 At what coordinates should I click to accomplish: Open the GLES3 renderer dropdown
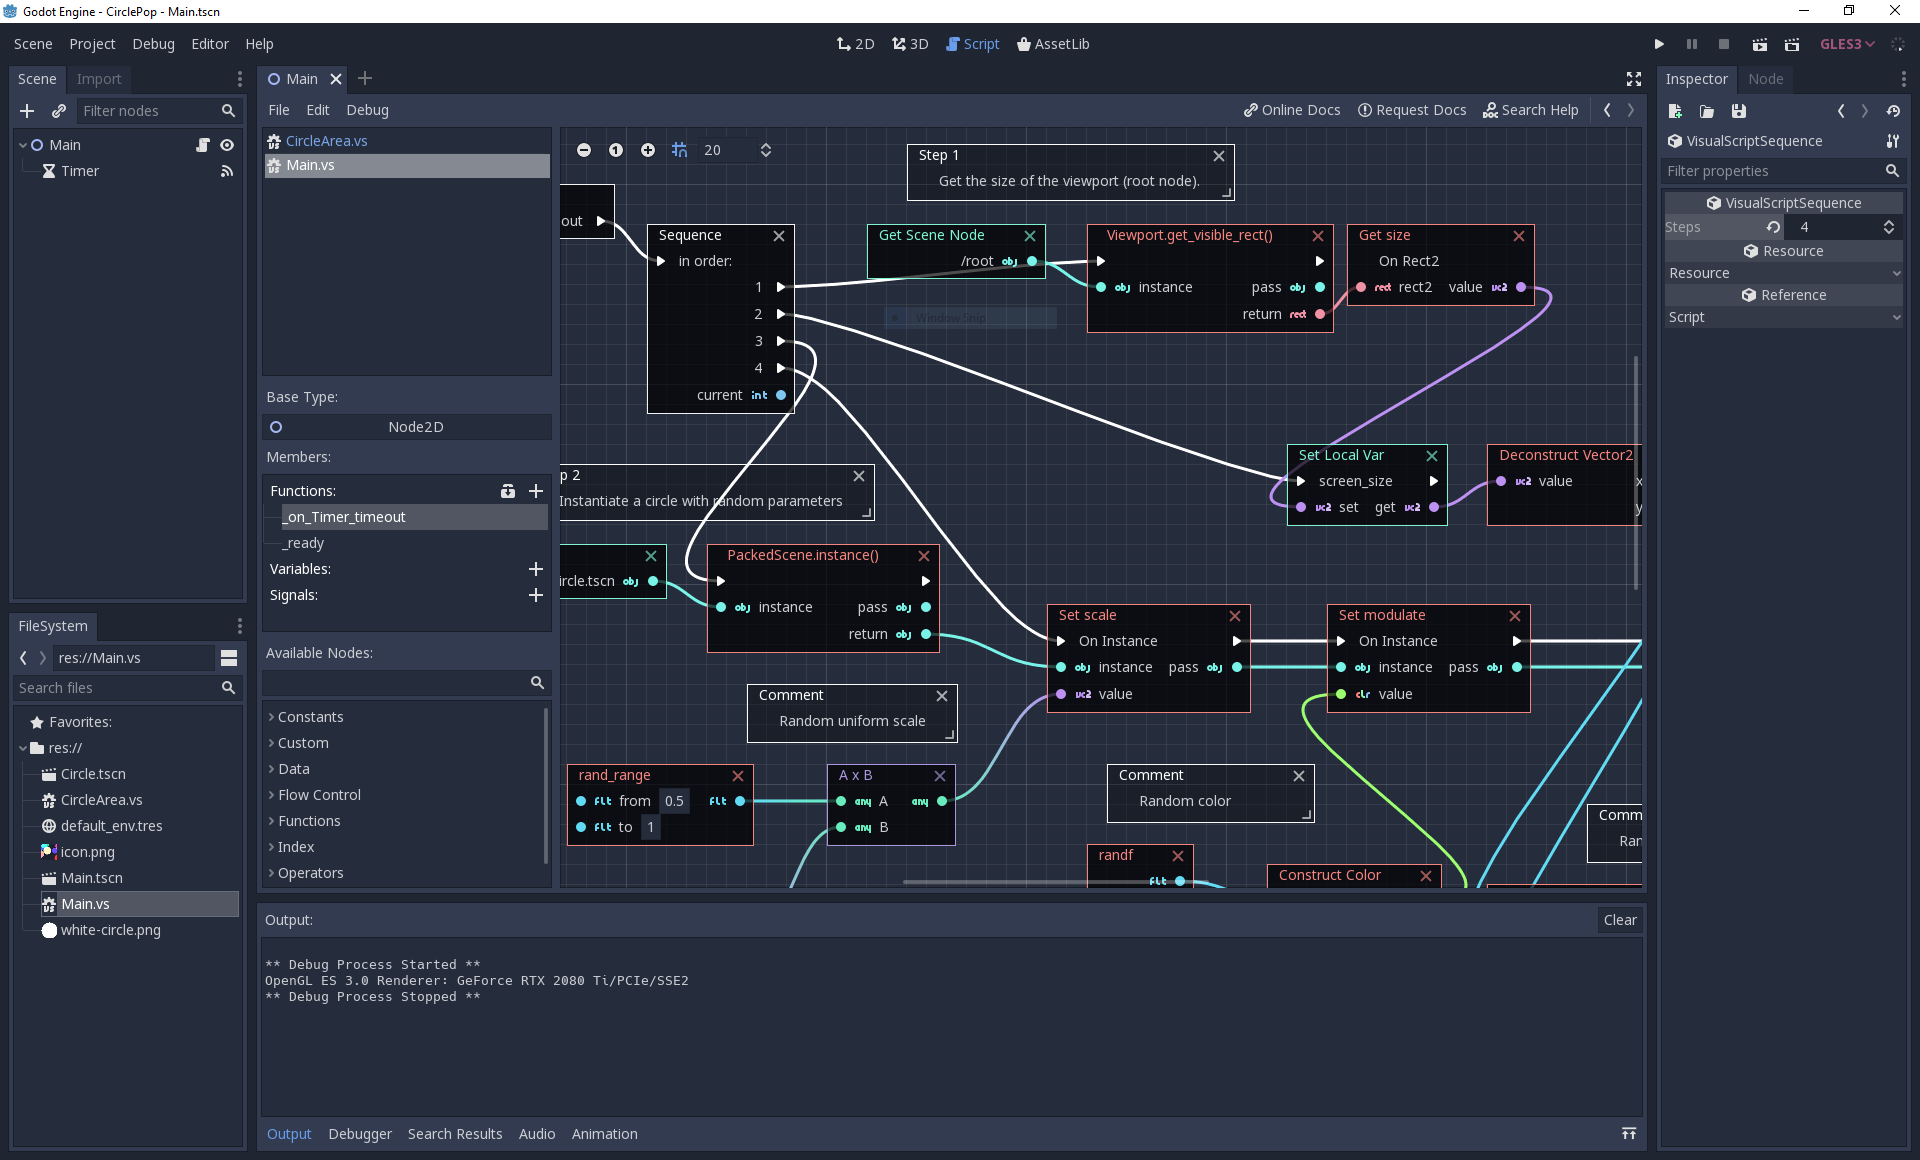[1845, 44]
